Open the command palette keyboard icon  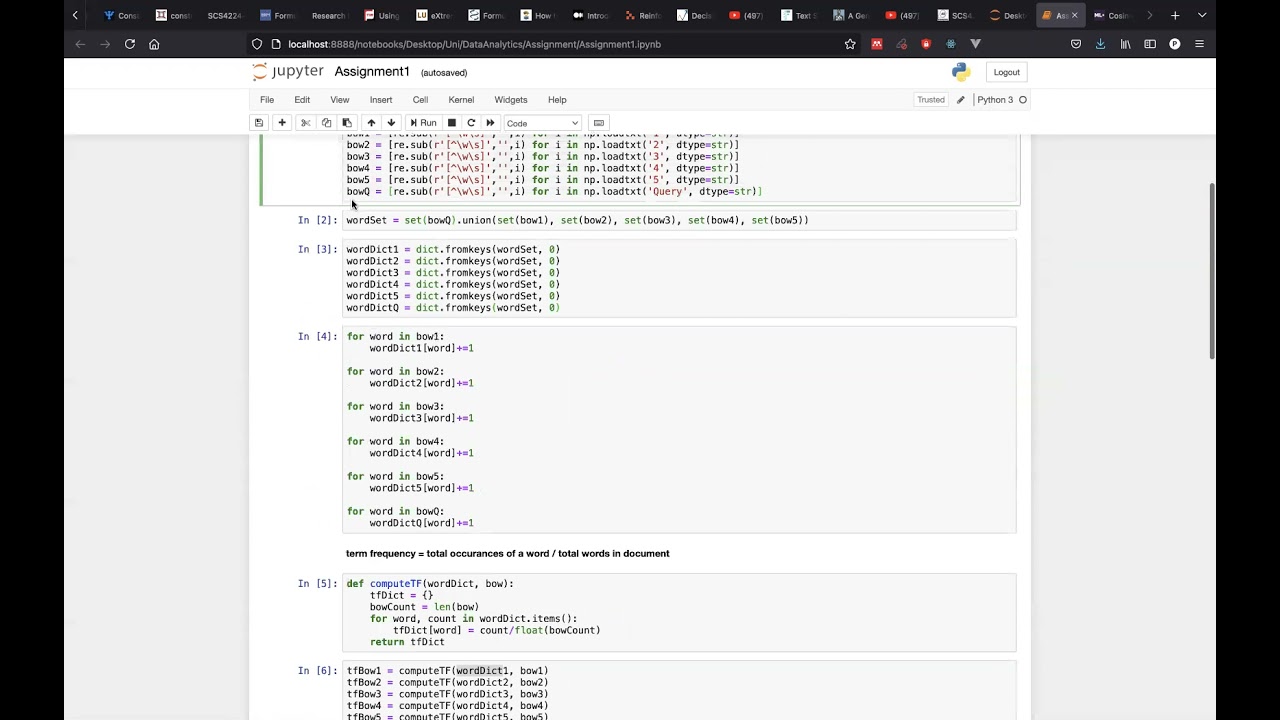click(x=599, y=123)
